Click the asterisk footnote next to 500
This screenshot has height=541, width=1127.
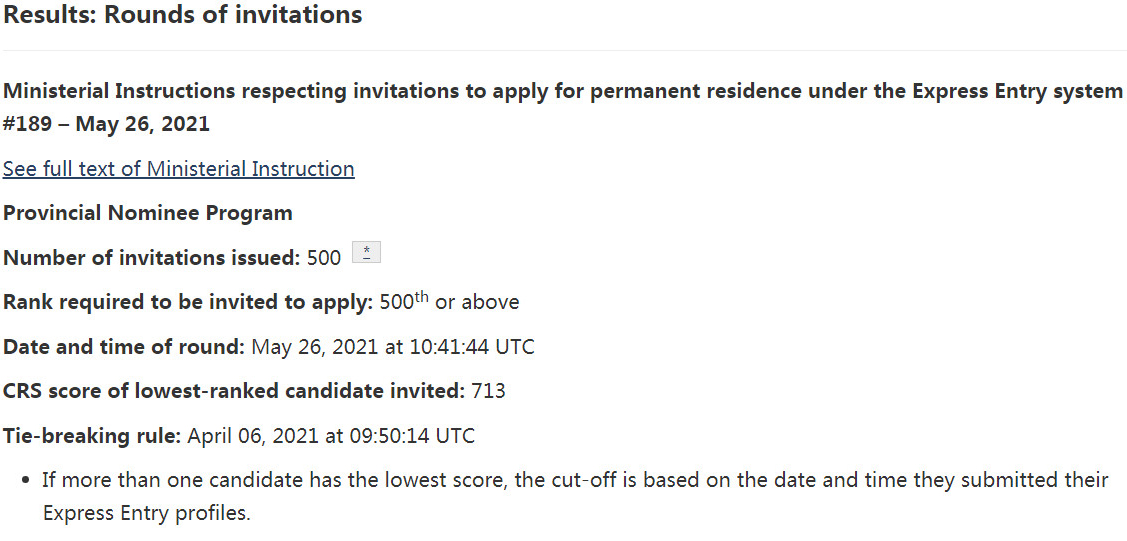tap(367, 255)
